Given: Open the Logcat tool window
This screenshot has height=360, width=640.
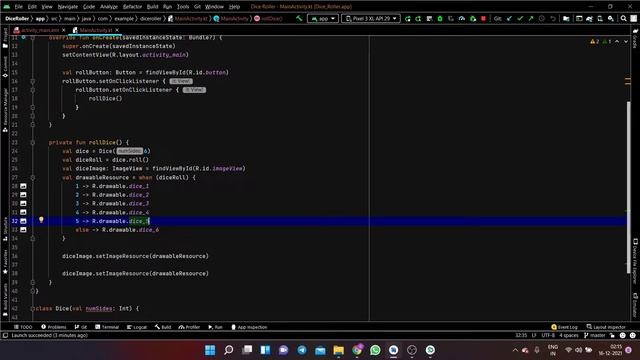Looking at the screenshot, I should coord(137,327).
